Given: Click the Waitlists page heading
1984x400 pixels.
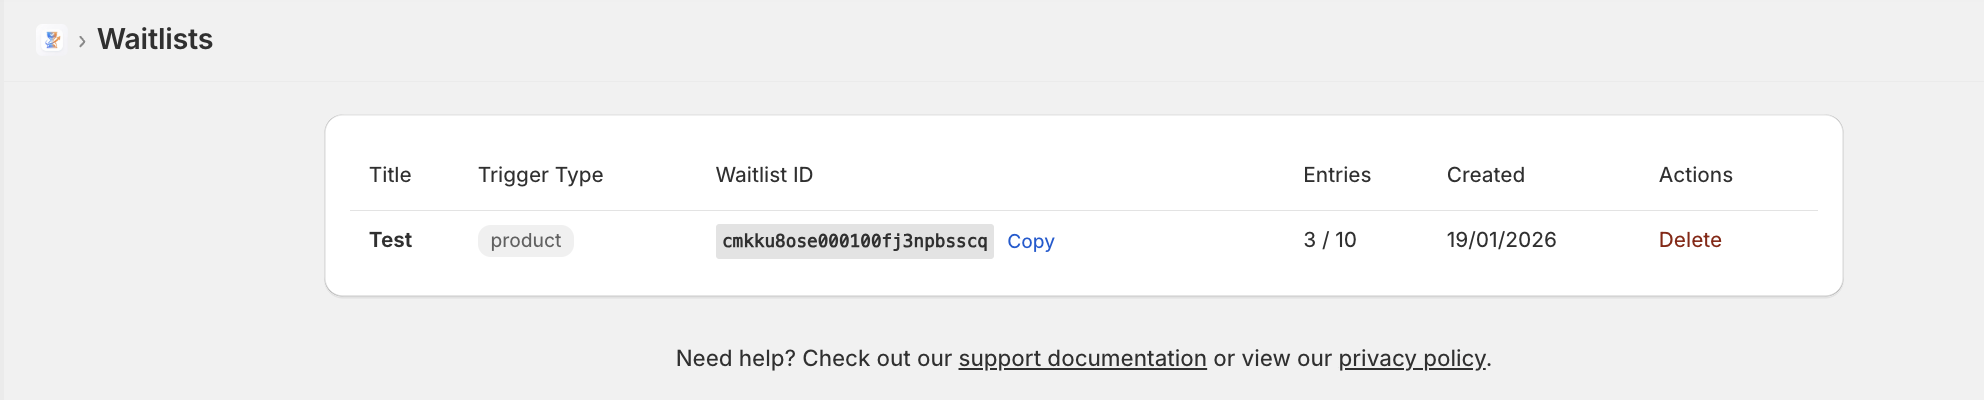Looking at the screenshot, I should point(155,39).
